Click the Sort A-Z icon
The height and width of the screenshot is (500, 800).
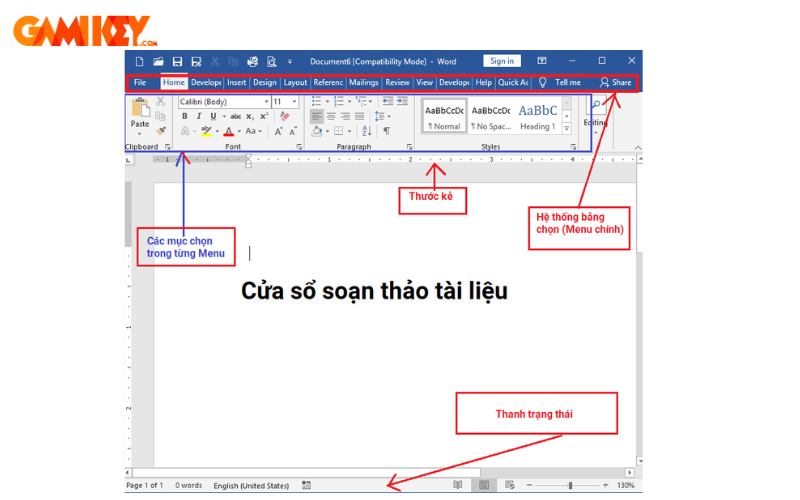367,131
